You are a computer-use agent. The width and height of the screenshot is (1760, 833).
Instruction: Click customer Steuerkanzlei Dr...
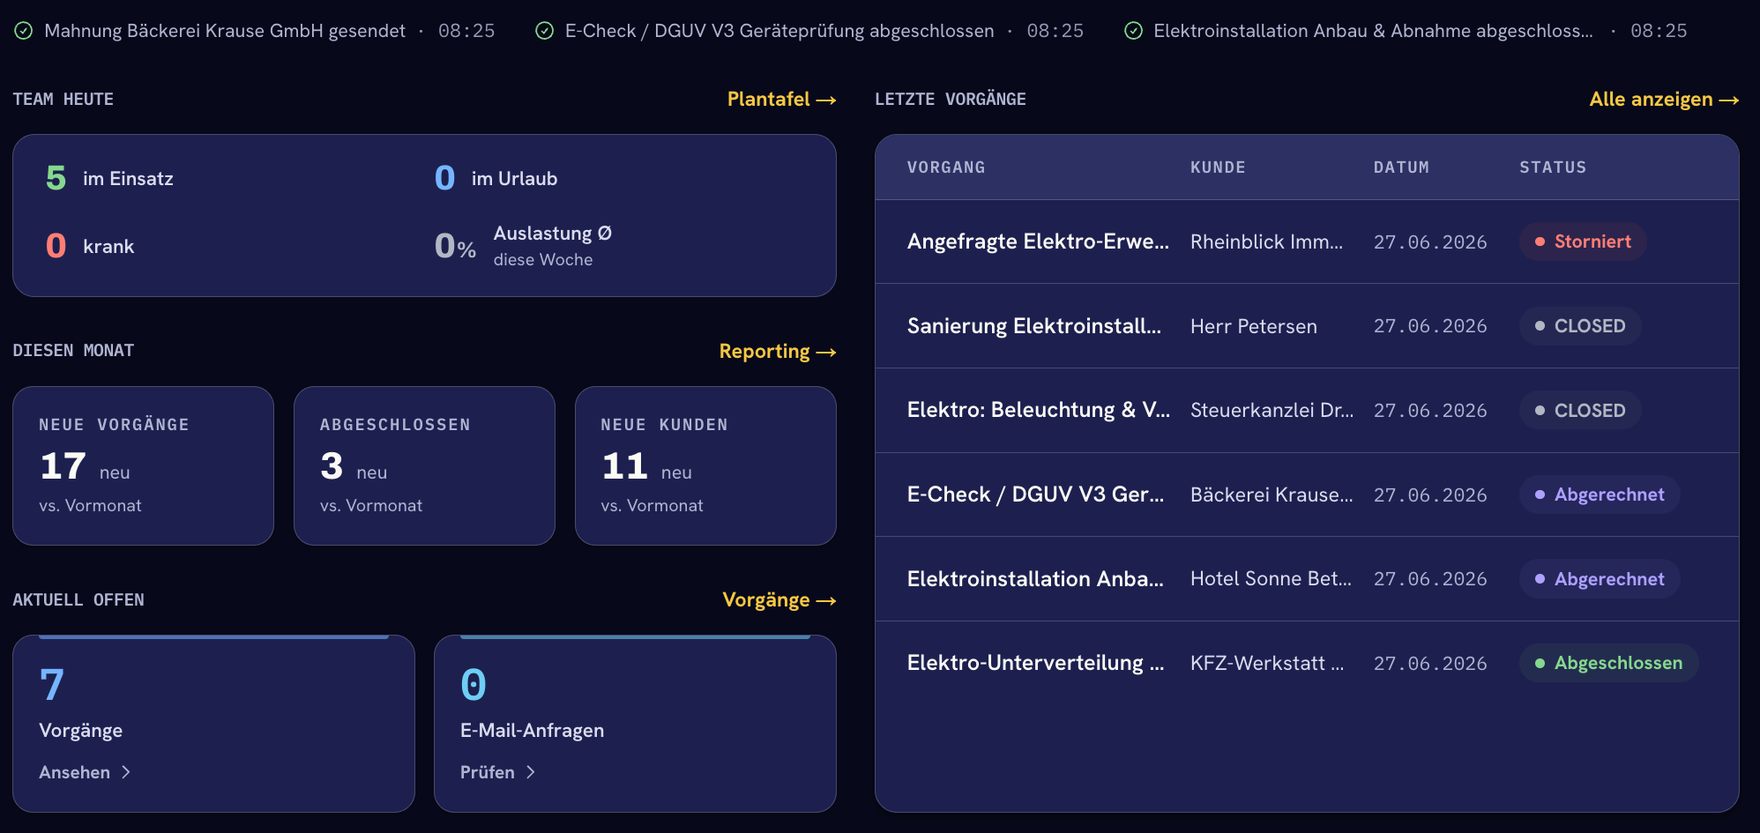coord(1272,410)
